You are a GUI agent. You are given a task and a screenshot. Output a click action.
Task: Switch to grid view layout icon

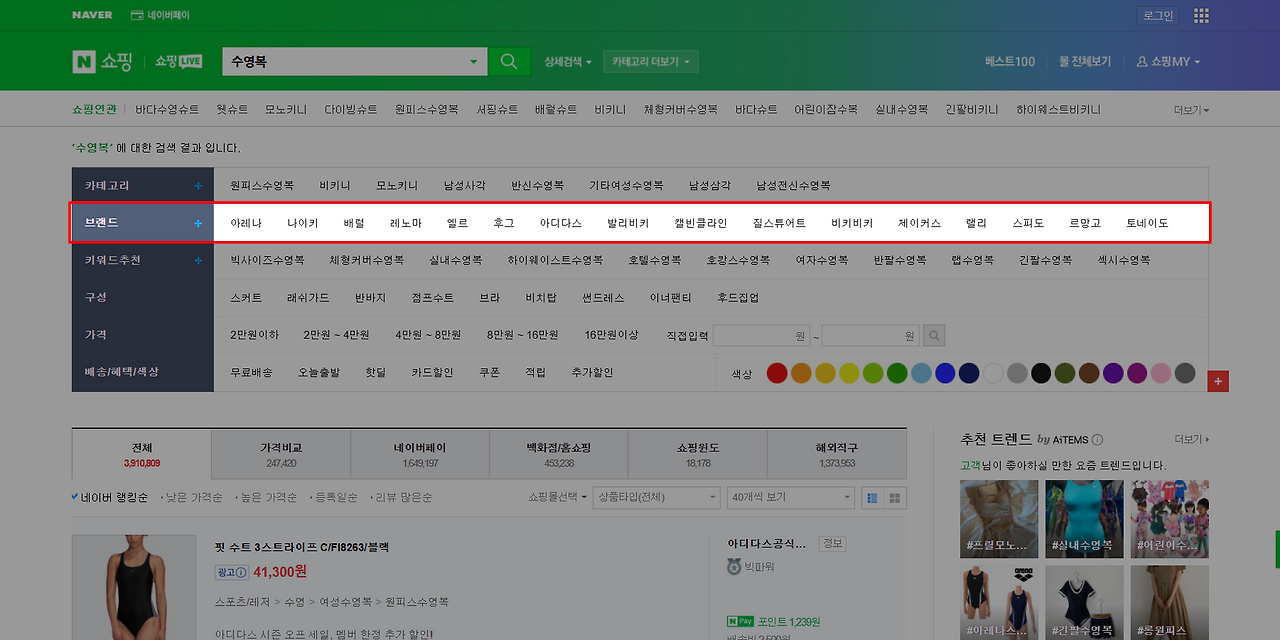click(895, 497)
